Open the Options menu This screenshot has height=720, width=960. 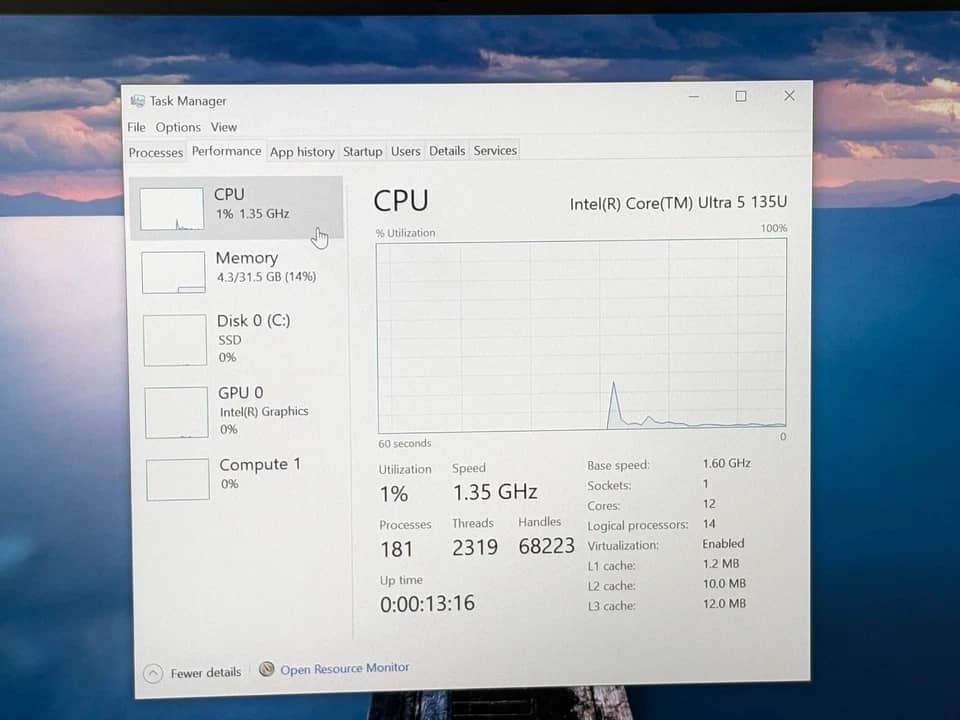(178, 127)
